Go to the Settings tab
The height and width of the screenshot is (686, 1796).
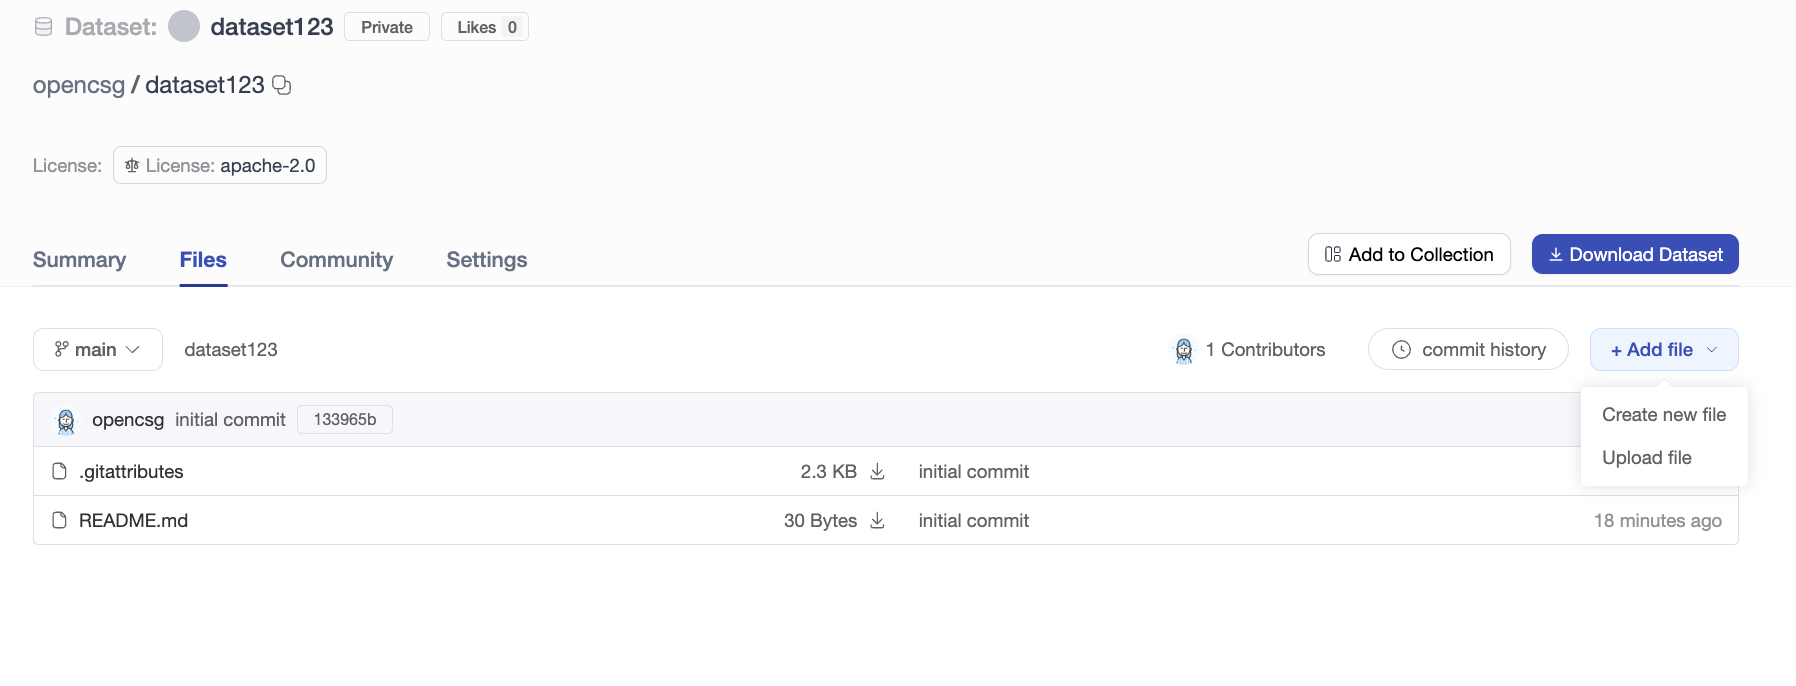click(x=486, y=260)
